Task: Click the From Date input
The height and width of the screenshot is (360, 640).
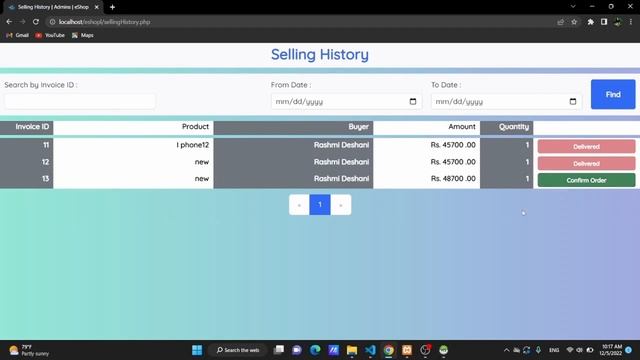Action: (346, 101)
